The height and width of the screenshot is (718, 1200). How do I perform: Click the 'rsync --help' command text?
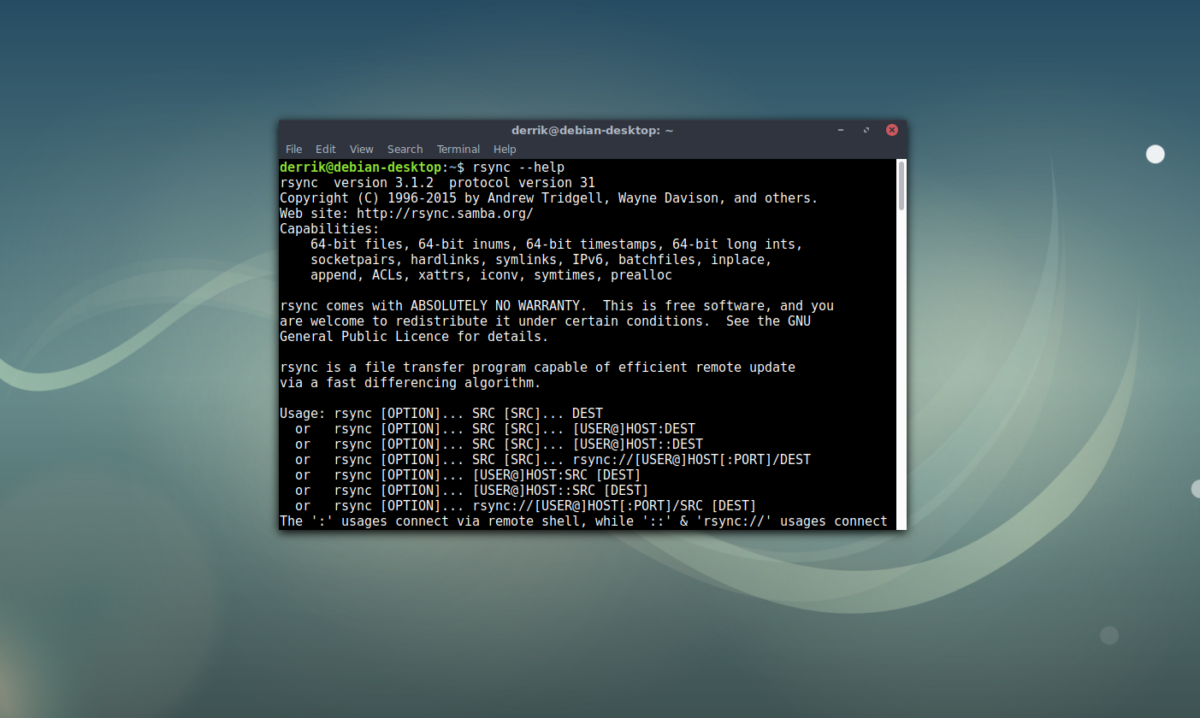pos(519,167)
